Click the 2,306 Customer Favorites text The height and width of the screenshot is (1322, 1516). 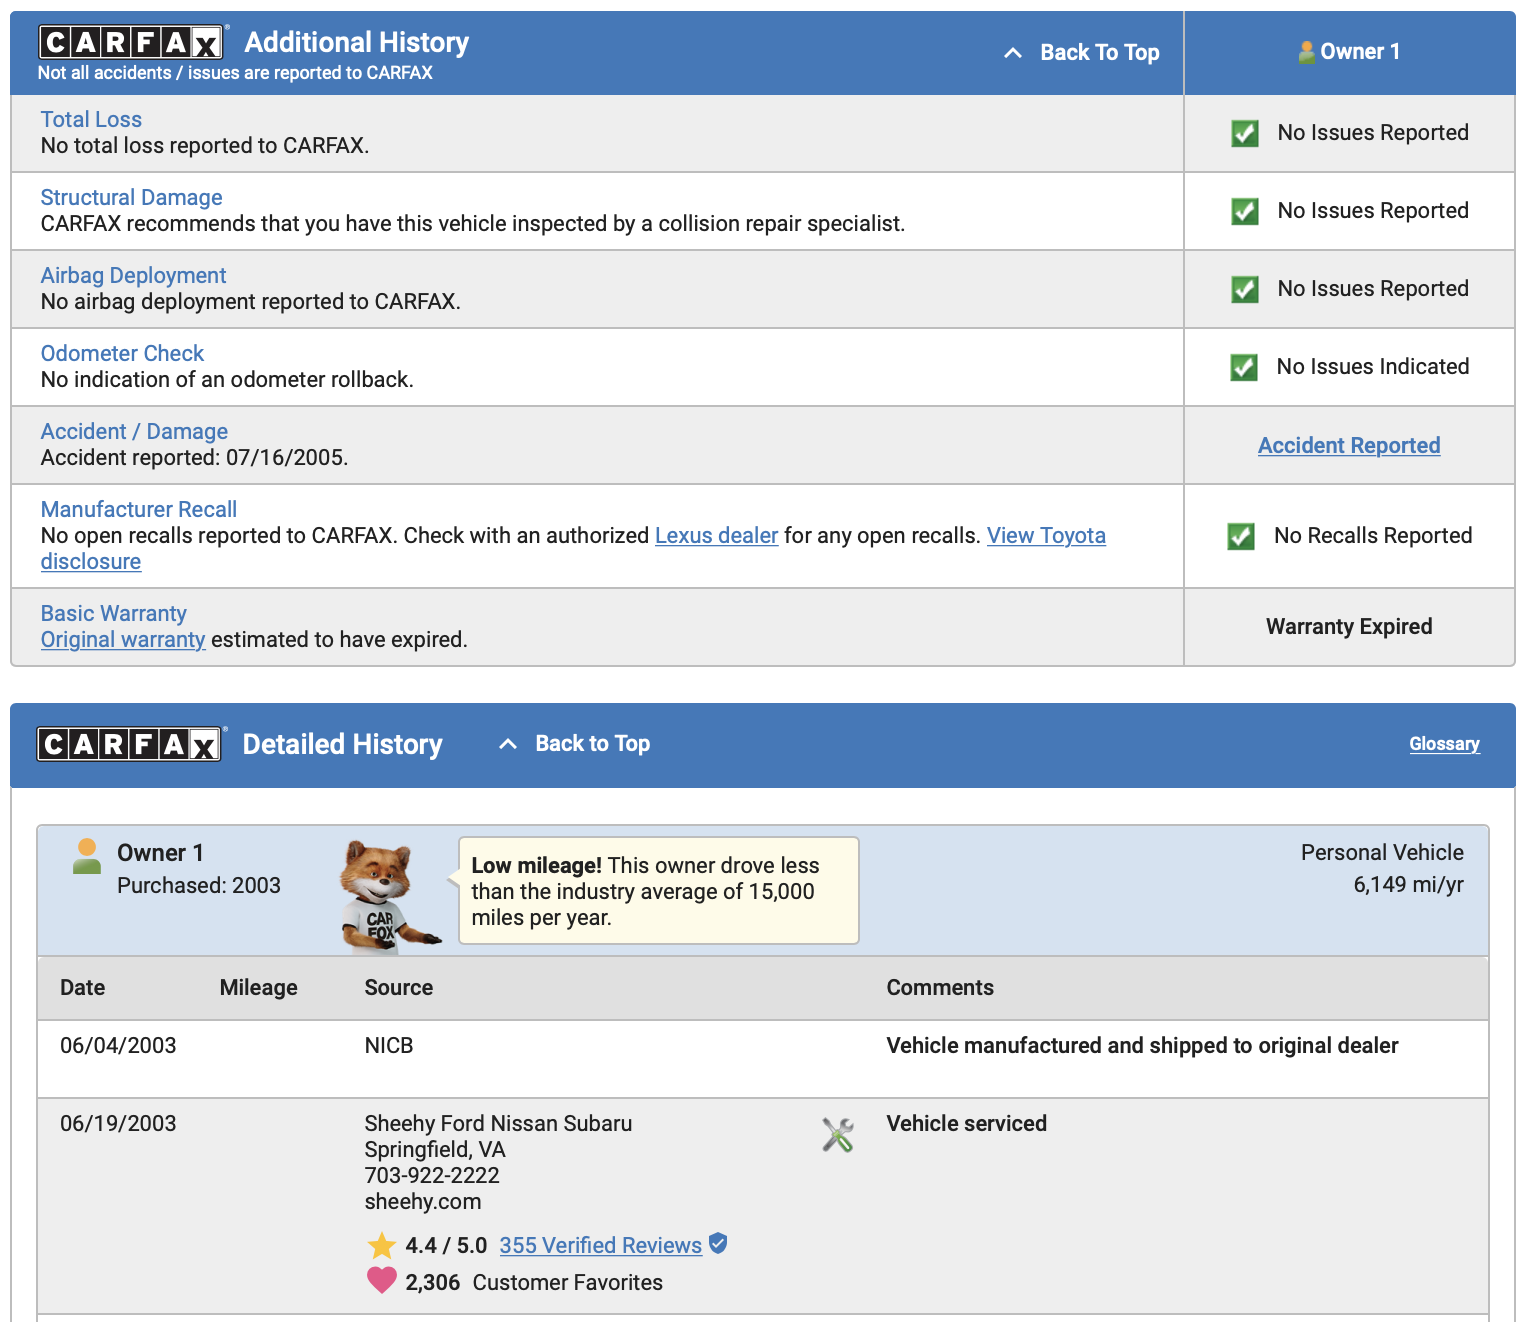(x=534, y=1282)
